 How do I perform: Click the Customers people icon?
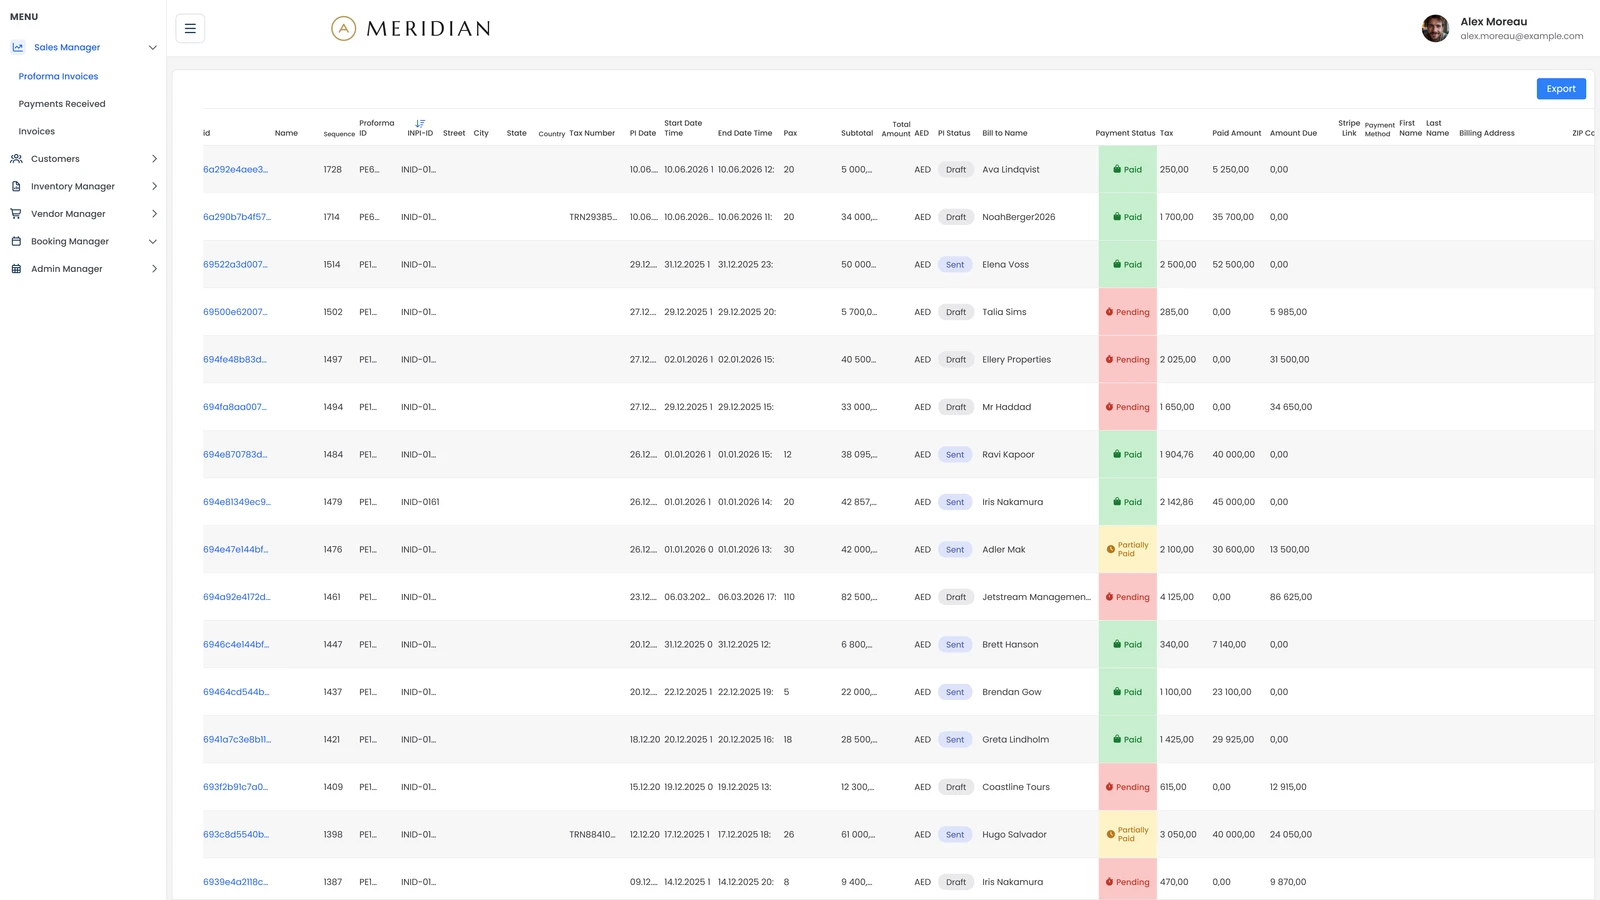16,159
